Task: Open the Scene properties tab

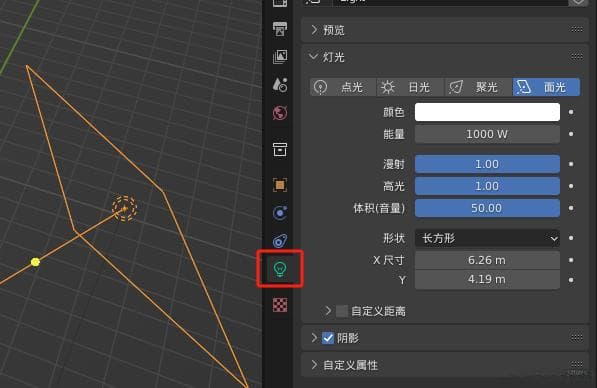Action: pyautogui.click(x=280, y=85)
